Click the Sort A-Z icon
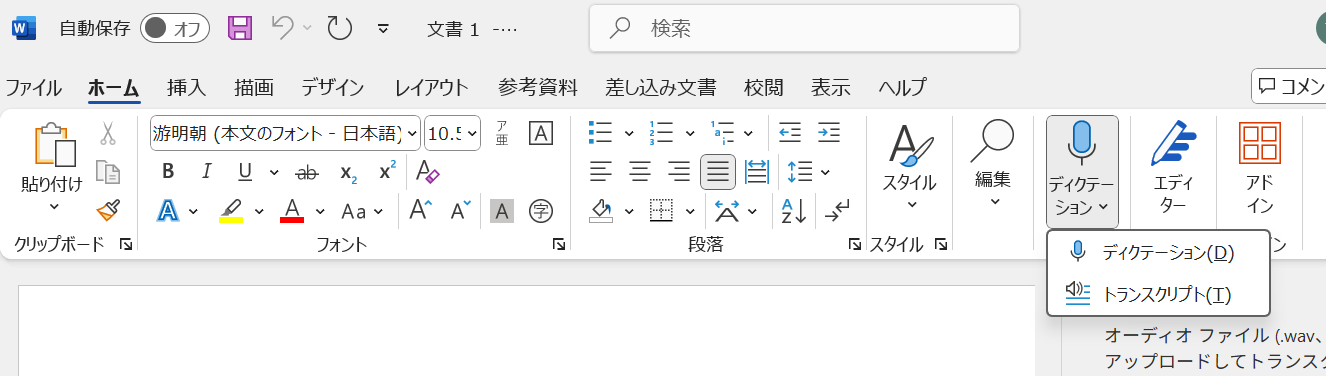Screen dimensions: 1326x376 click(794, 211)
